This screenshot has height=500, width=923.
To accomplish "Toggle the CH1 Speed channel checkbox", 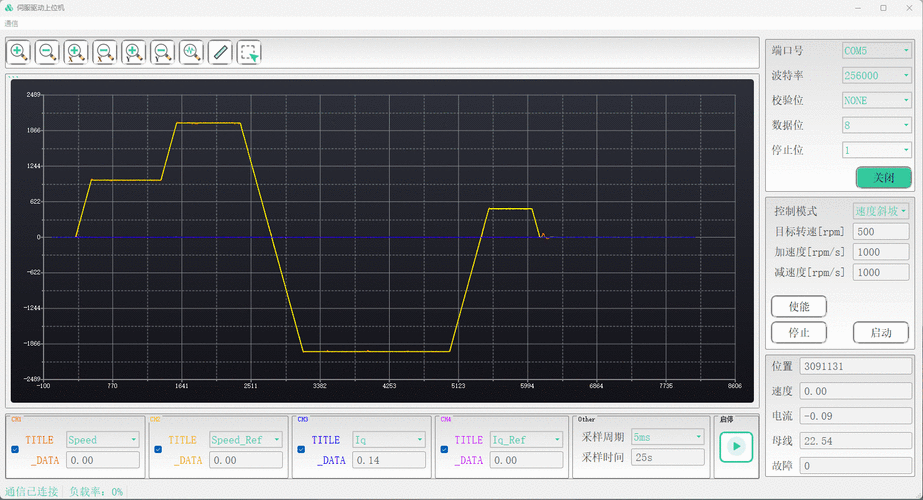I will [15, 450].
